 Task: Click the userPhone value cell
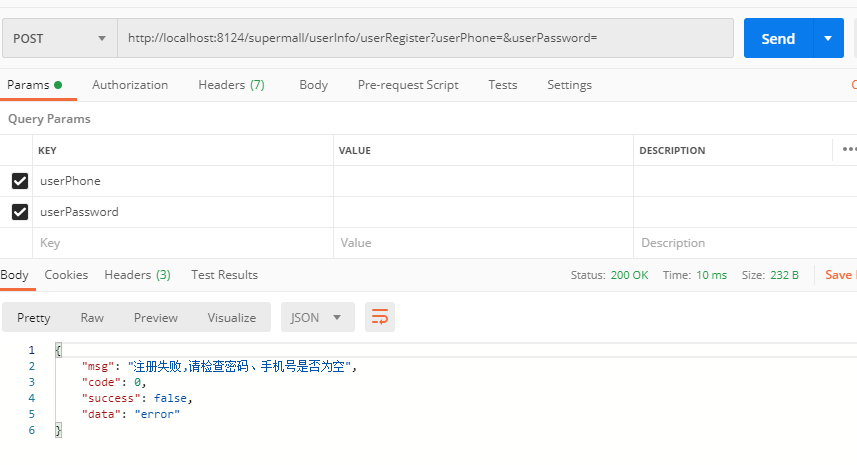[x=483, y=181]
